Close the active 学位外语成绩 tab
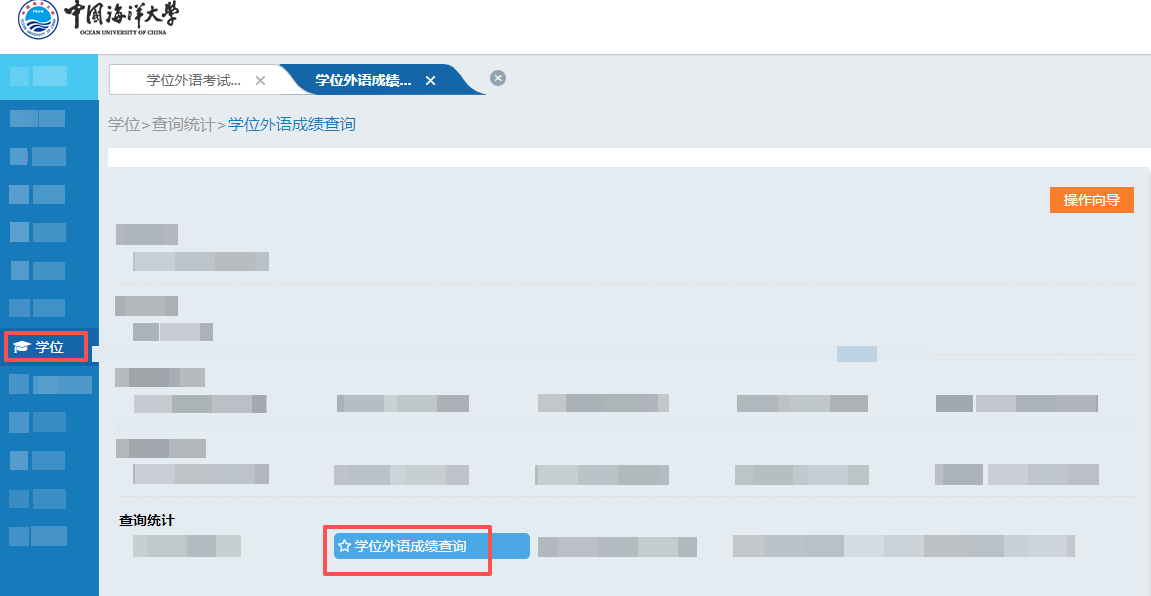Viewport: 1151px width, 596px height. 431,81
